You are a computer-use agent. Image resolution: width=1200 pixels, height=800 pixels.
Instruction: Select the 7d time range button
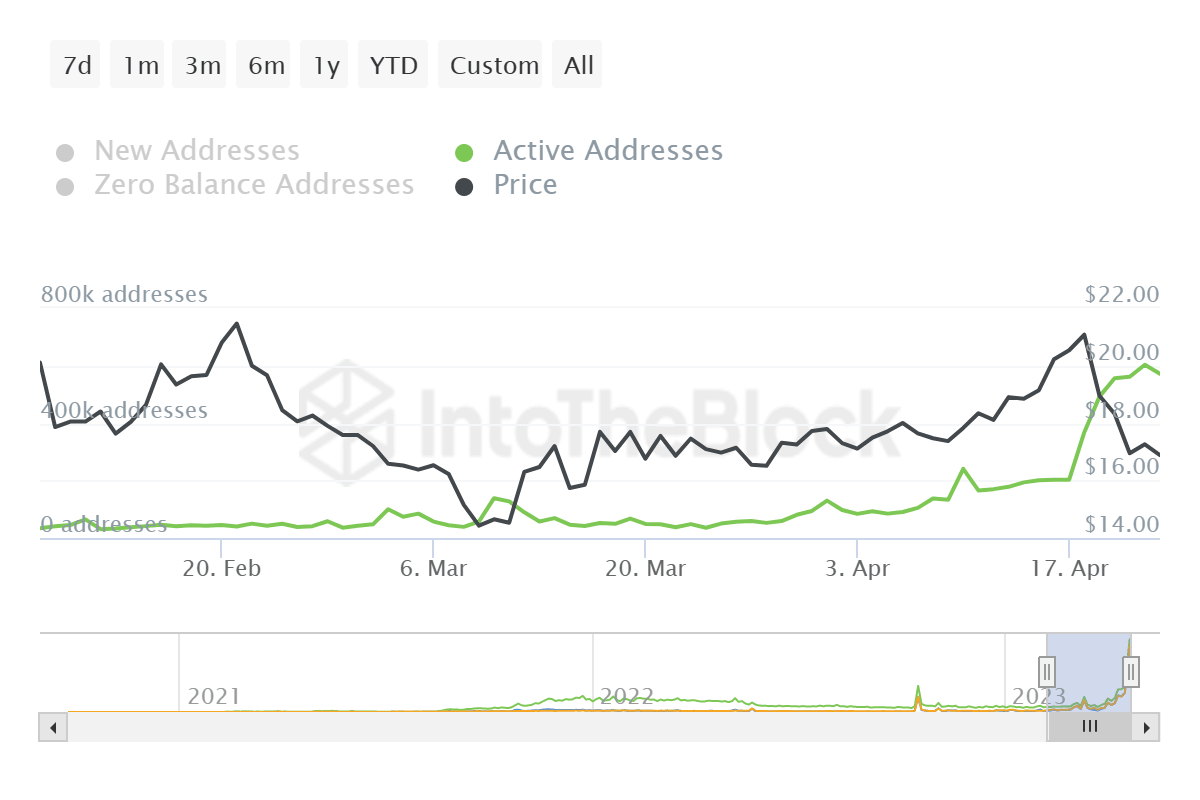(x=76, y=66)
